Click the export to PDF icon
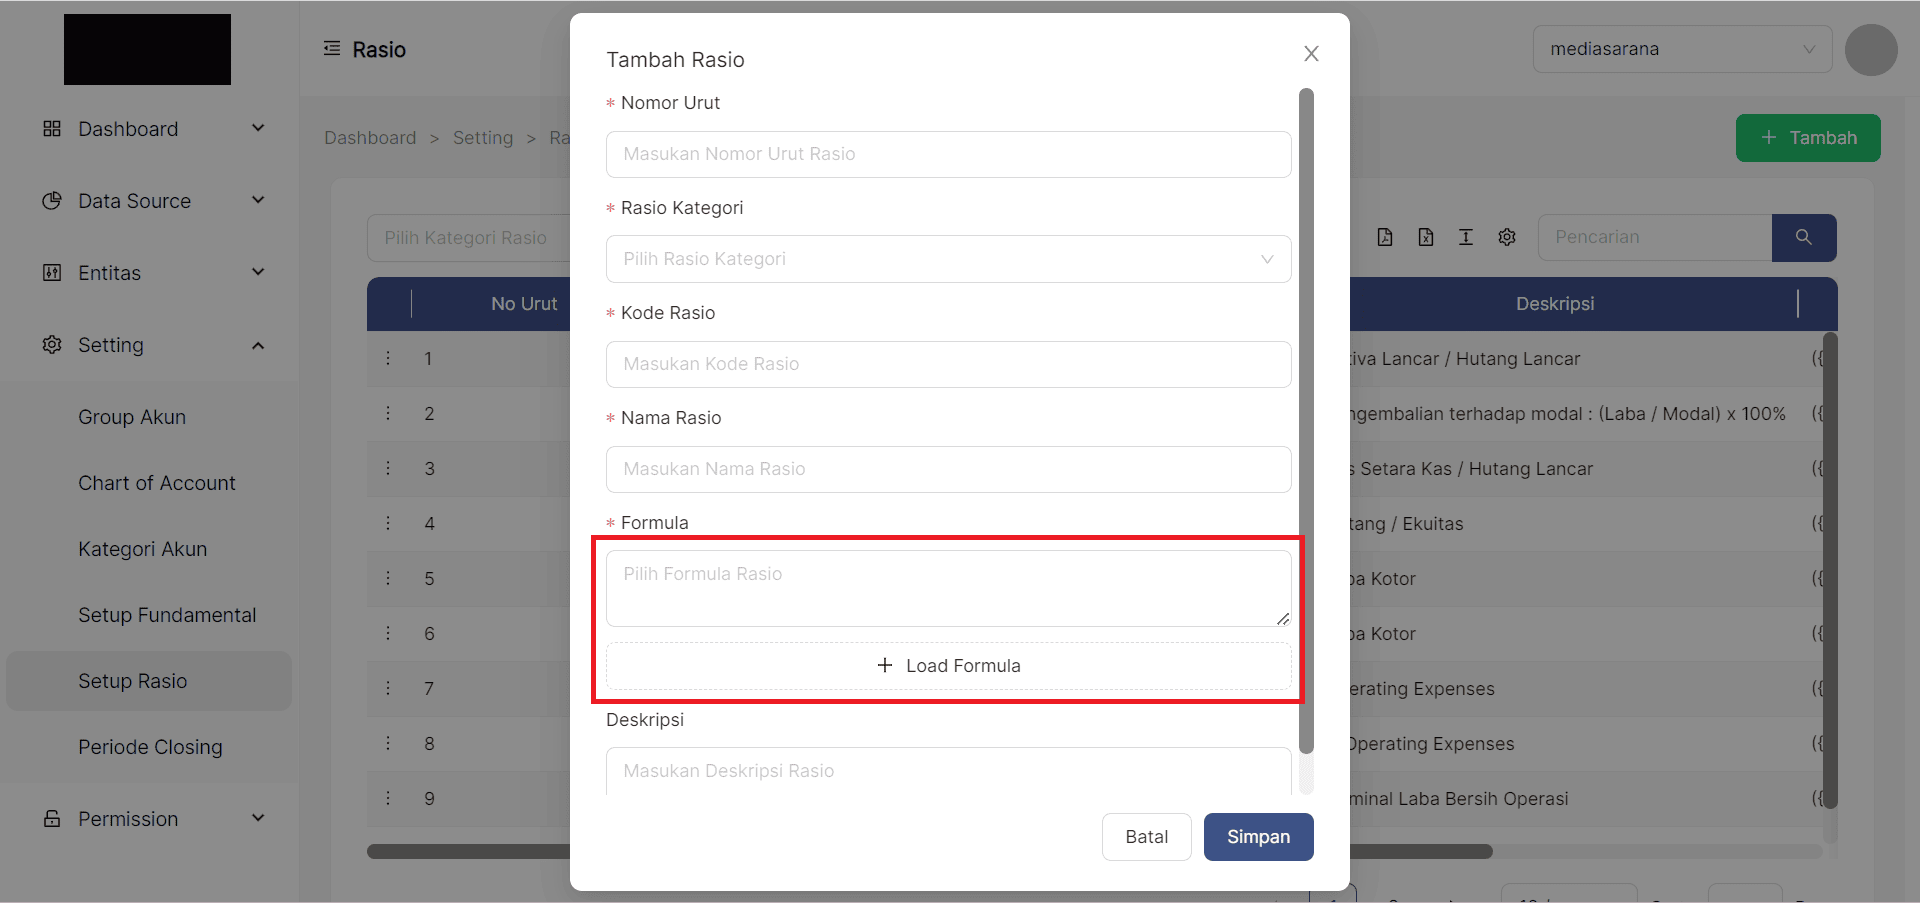This screenshot has width=1920, height=903. 1385,237
